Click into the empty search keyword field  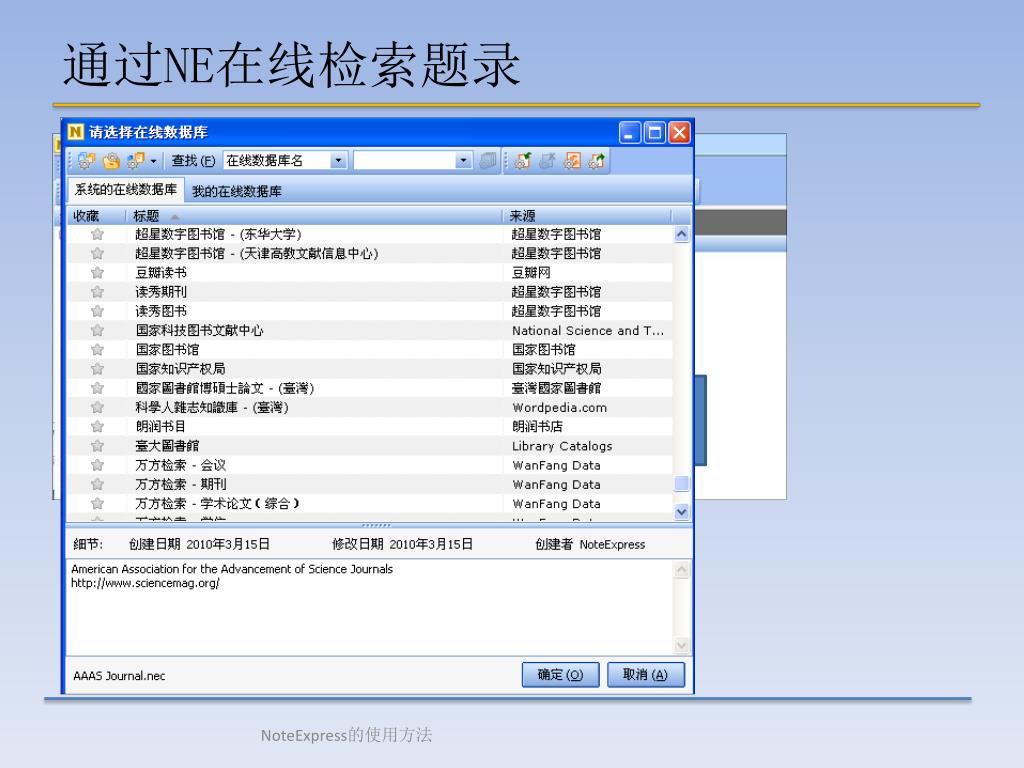405,160
